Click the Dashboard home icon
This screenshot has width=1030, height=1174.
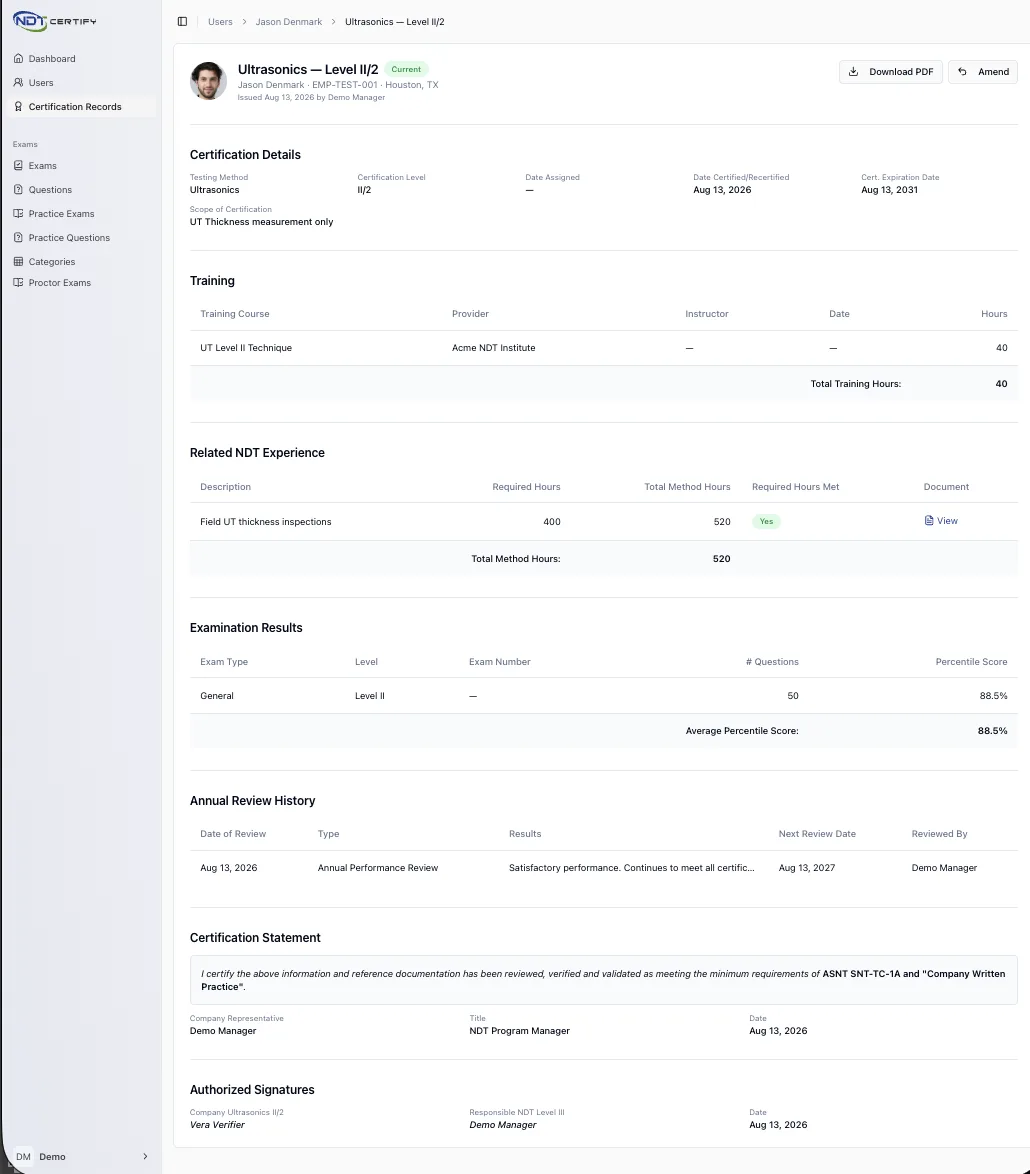19,58
